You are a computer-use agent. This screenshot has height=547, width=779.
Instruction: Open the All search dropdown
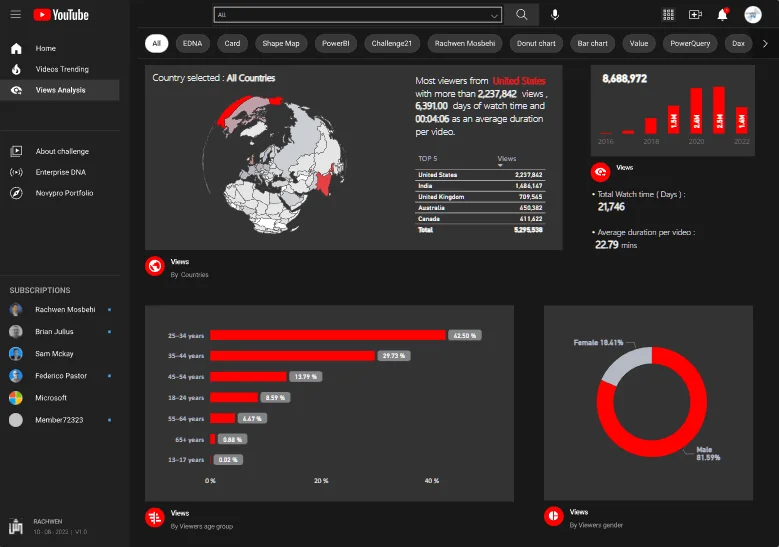pos(358,15)
